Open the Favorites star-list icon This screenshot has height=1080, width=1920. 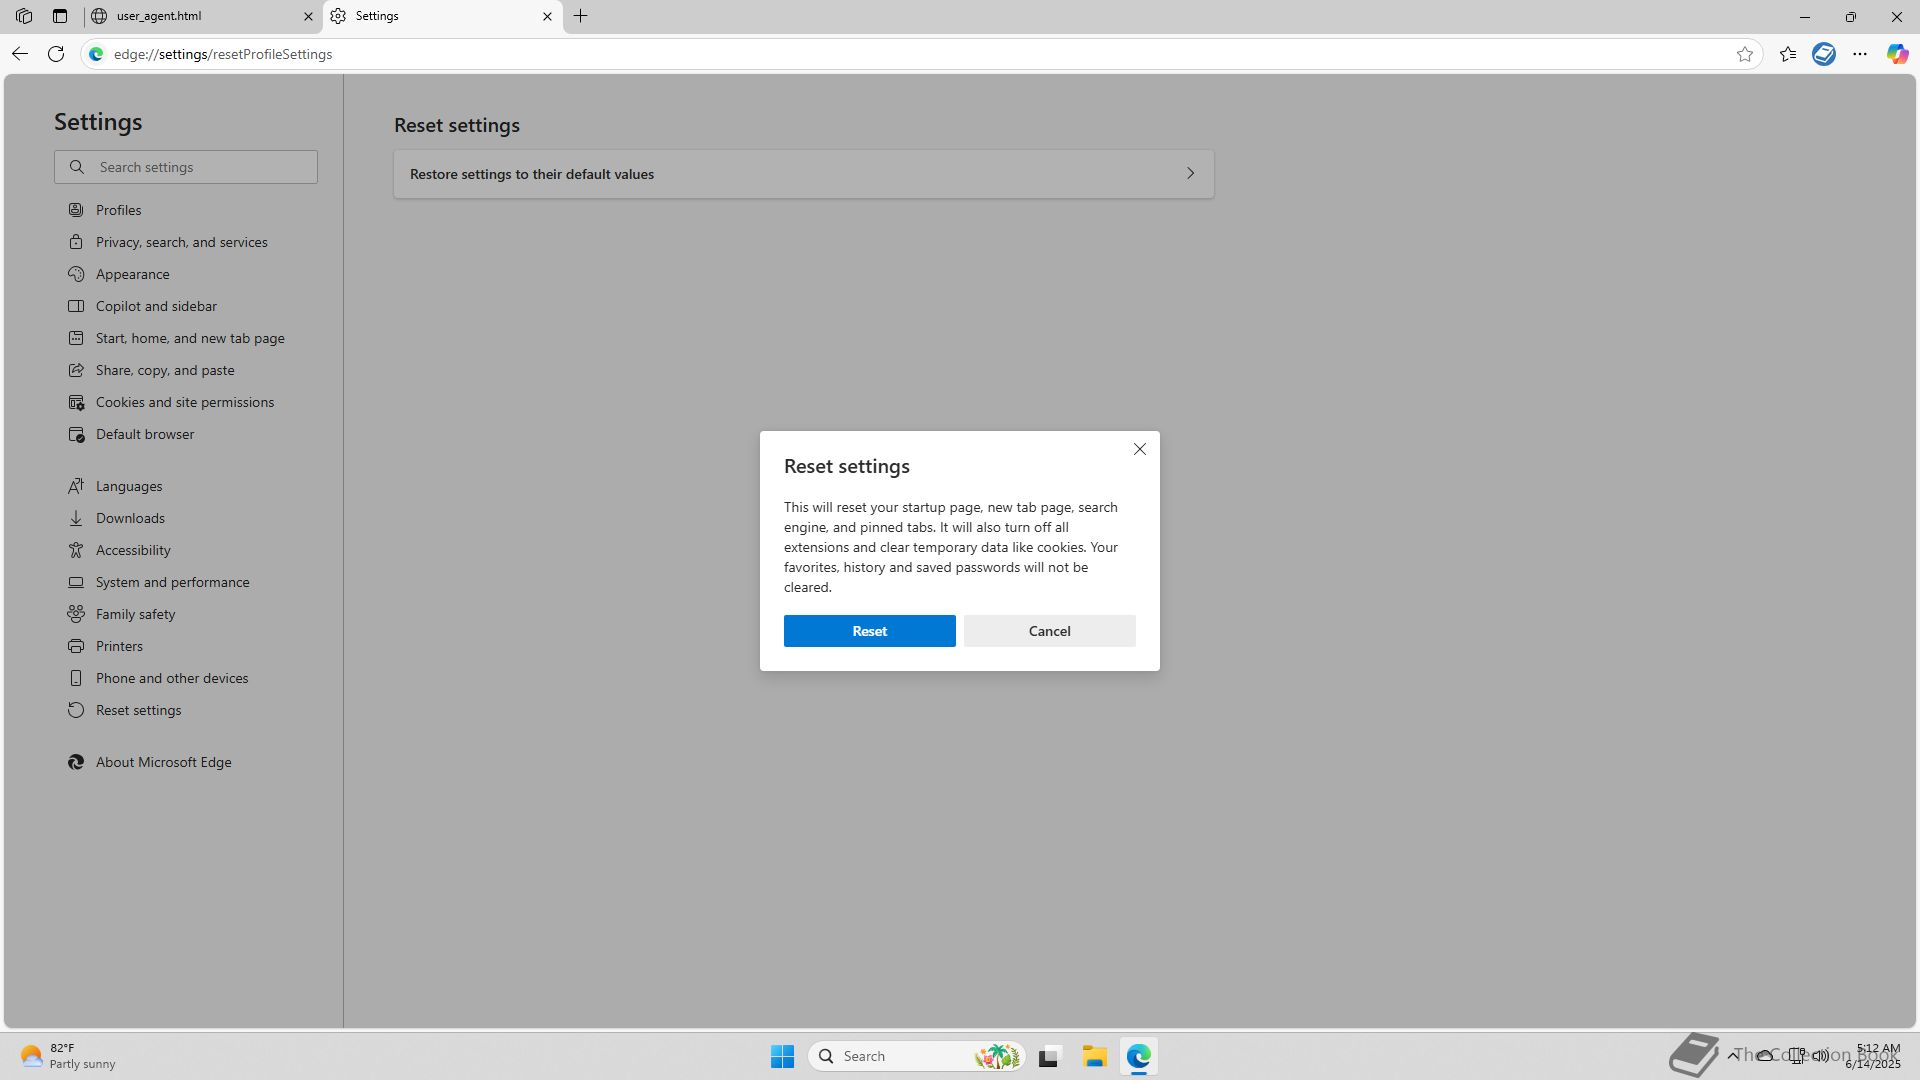1788,54
